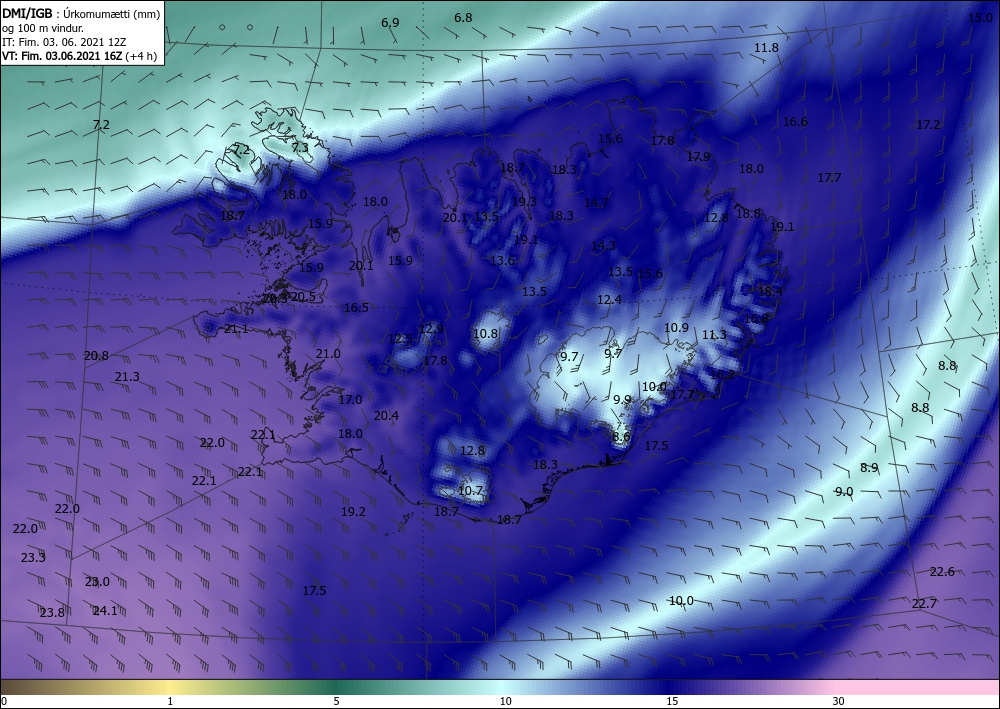This screenshot has width=1000, height=709.
Task: Click the 11.3 value label
Action: pyautogui.click(x=714, y=335)
